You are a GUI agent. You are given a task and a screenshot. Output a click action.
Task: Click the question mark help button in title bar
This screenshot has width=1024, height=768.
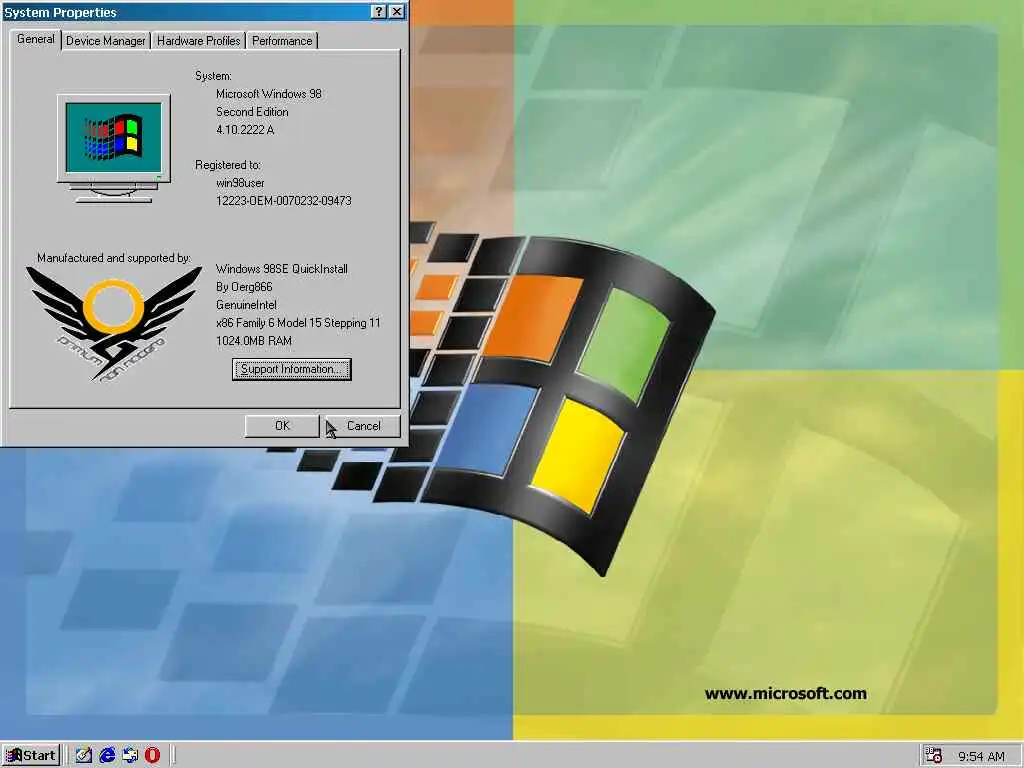pyautogui.click(x=379, y=12)
